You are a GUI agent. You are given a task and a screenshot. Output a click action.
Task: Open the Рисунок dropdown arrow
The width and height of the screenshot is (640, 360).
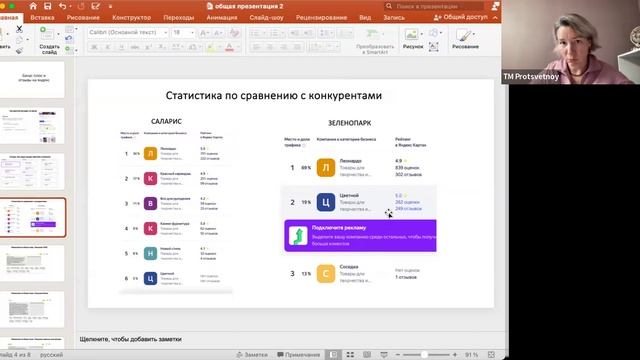(x=422, y=34)
